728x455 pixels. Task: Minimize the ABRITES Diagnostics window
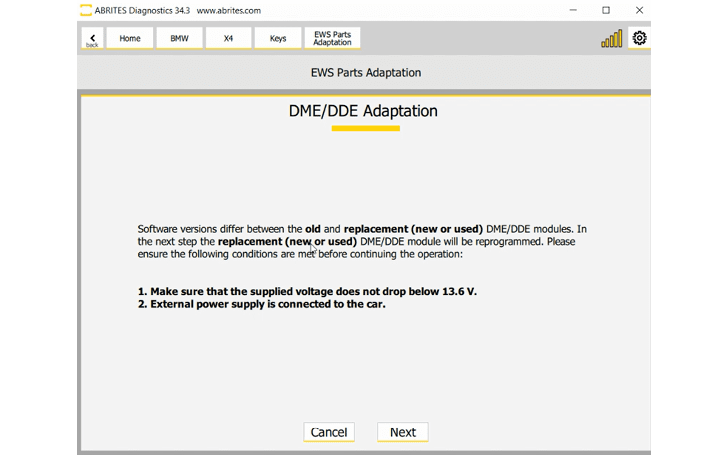coord(572,10)
